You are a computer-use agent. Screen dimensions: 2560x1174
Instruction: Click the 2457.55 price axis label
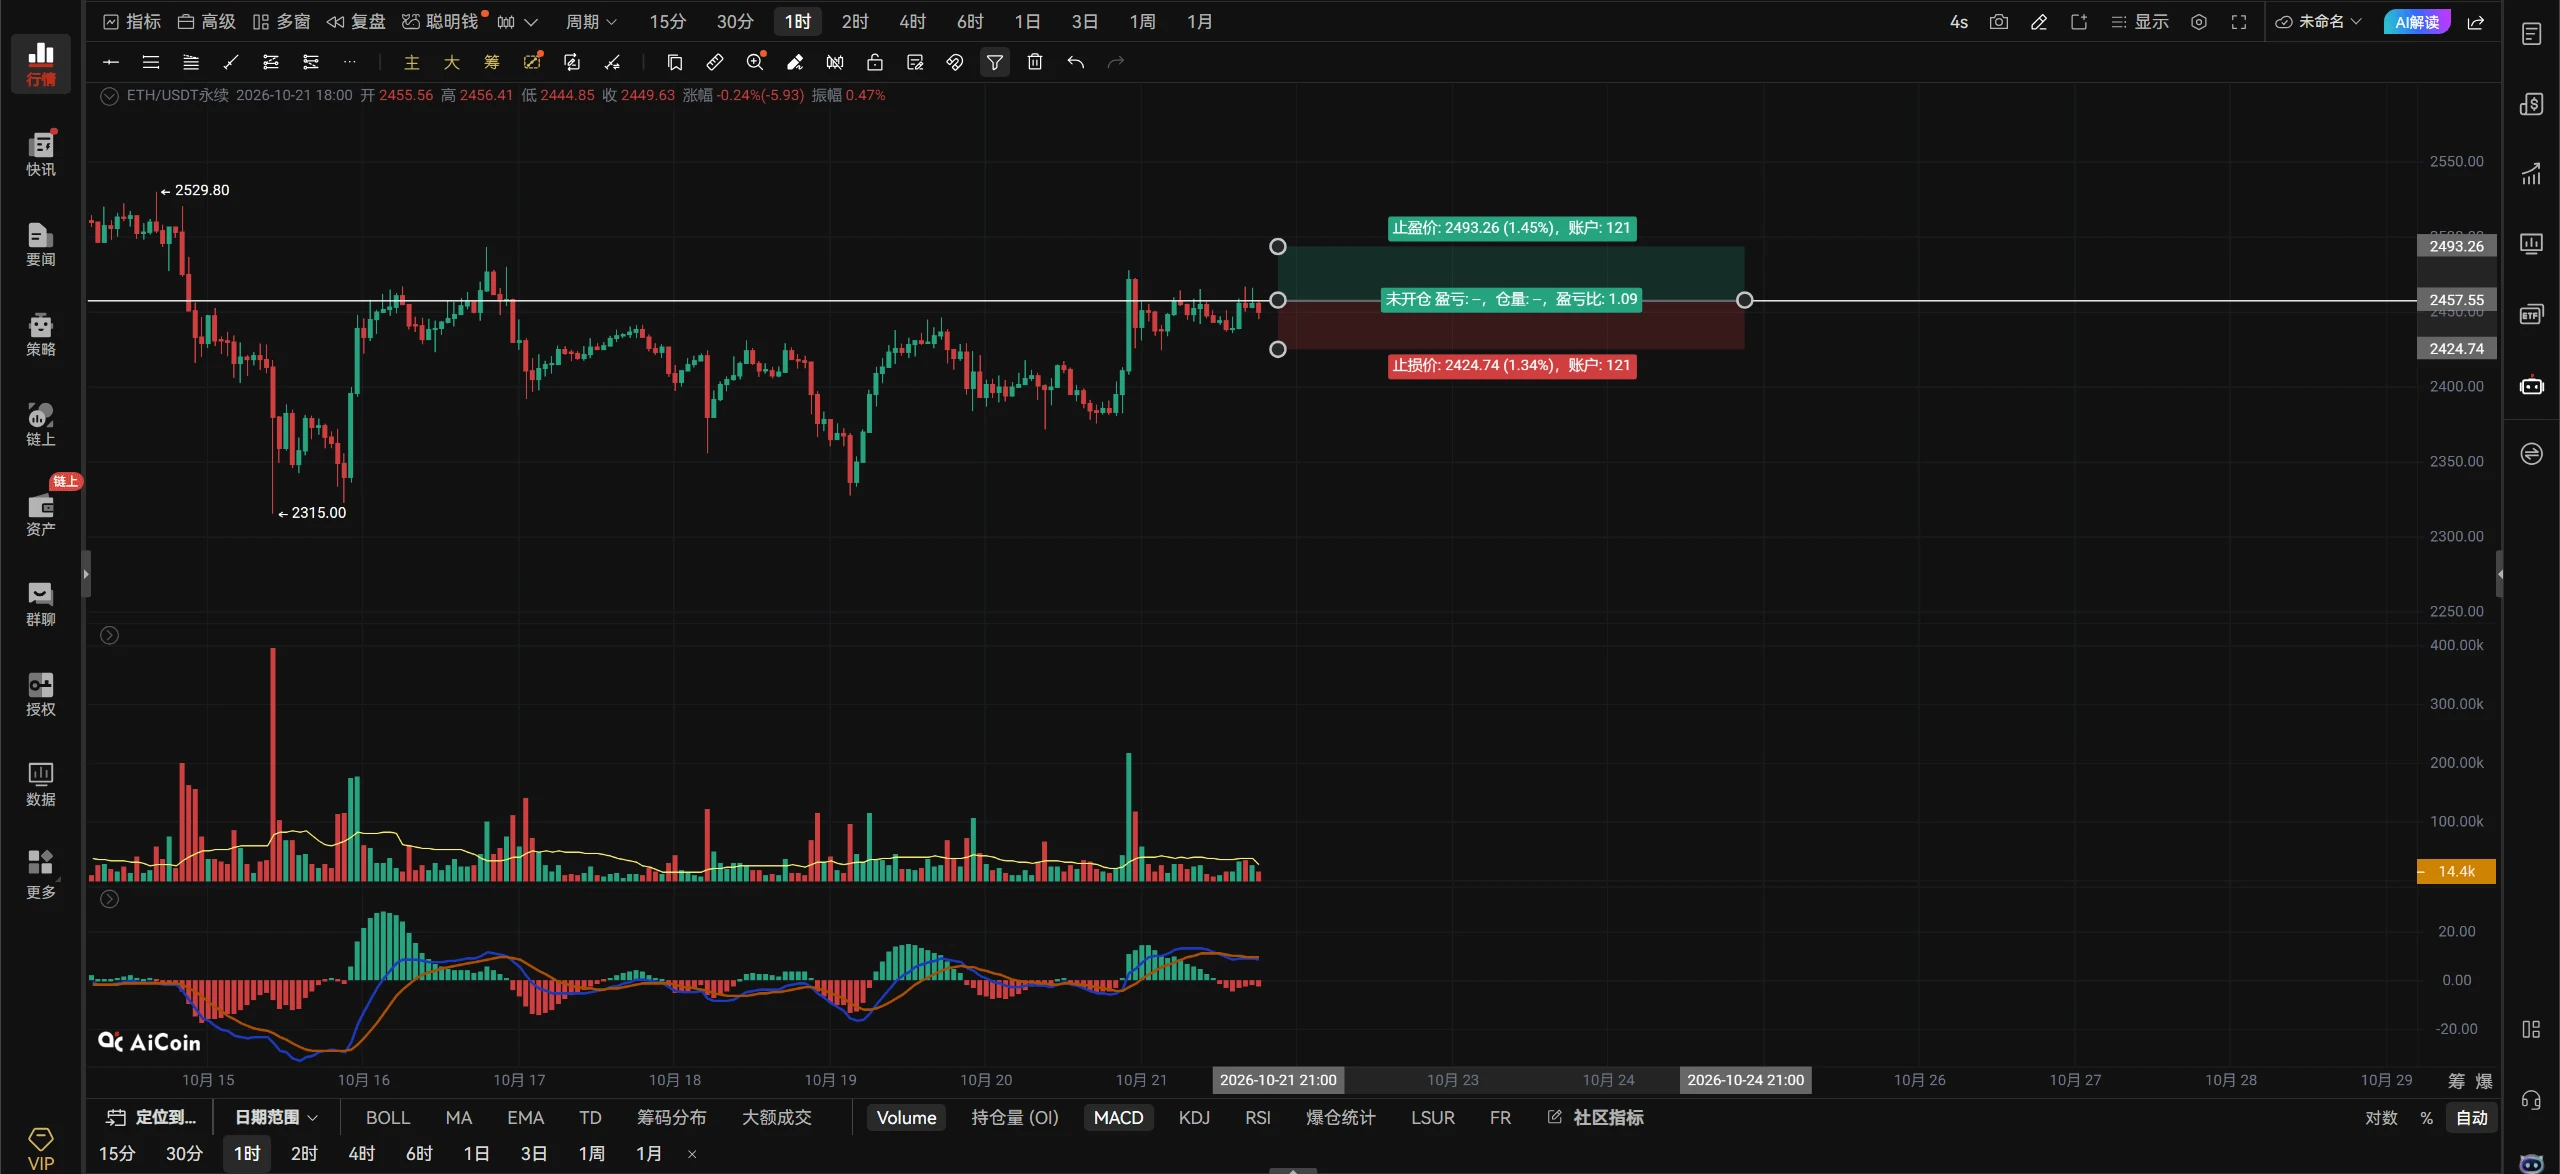pyautogui.click(x=2456, y=300)
